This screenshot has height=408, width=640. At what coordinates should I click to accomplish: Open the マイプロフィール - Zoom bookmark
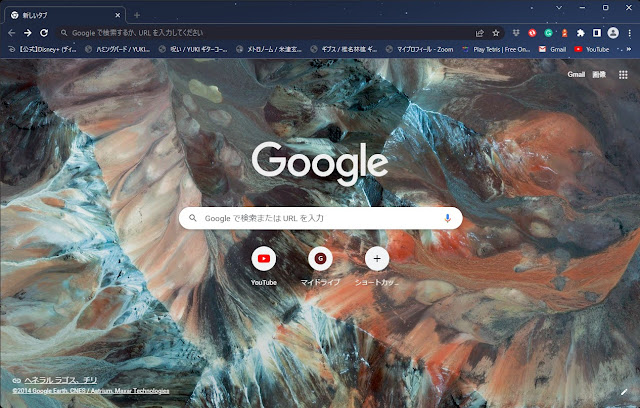point(420,49)
